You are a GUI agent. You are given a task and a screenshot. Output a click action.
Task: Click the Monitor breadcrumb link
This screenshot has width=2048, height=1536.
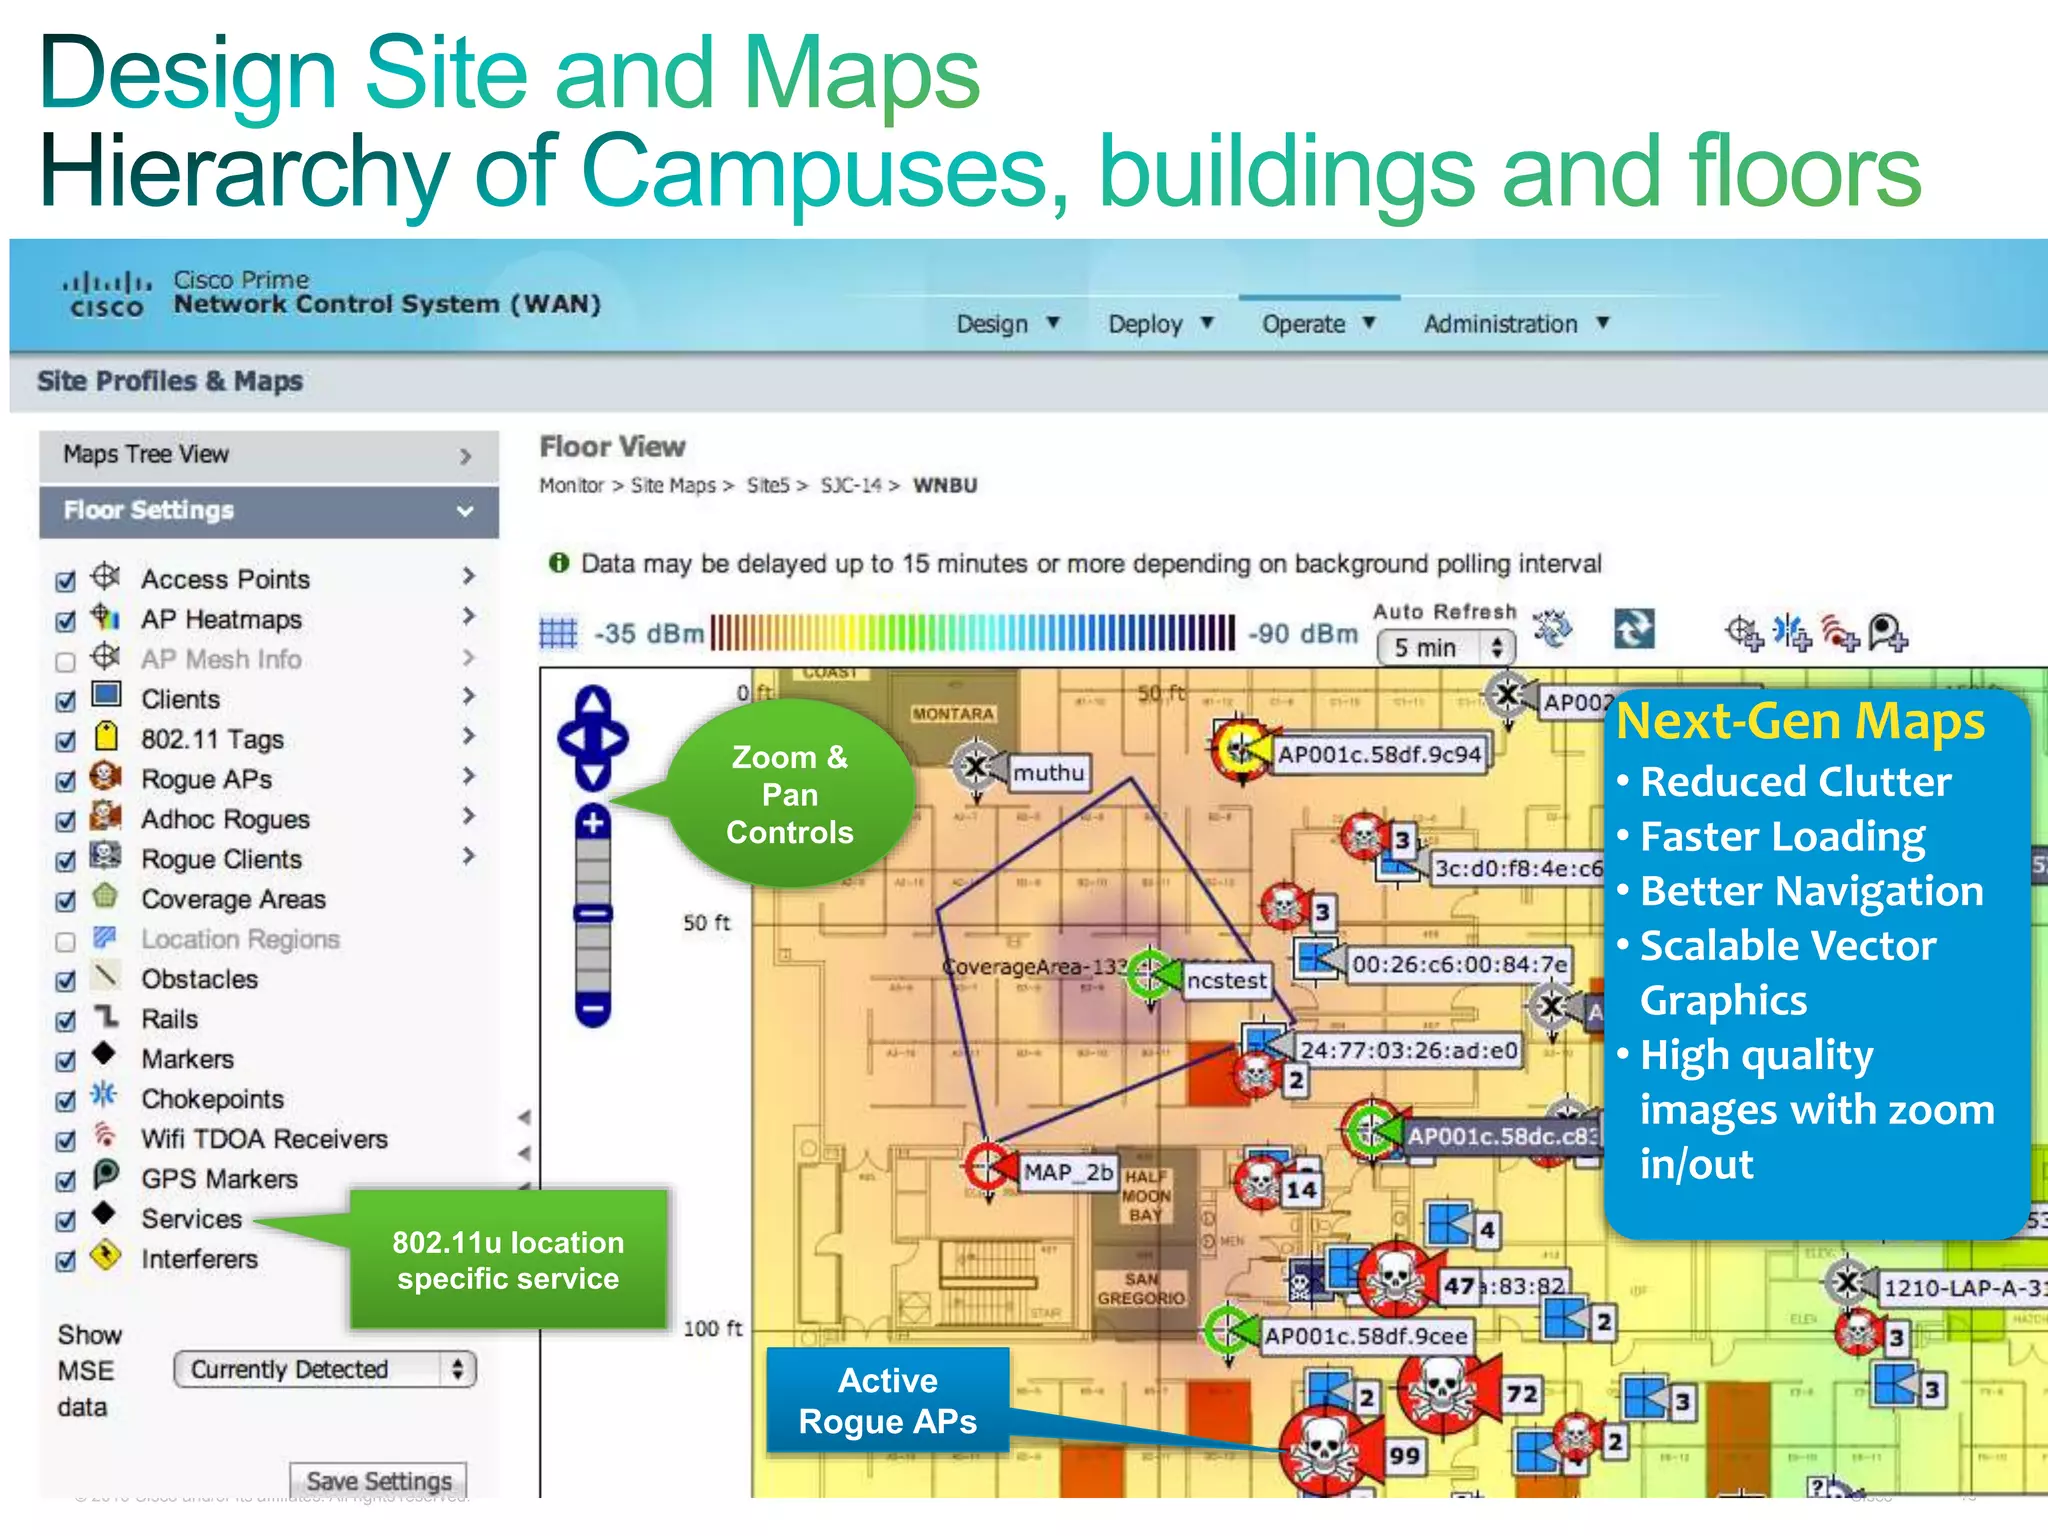572,485
